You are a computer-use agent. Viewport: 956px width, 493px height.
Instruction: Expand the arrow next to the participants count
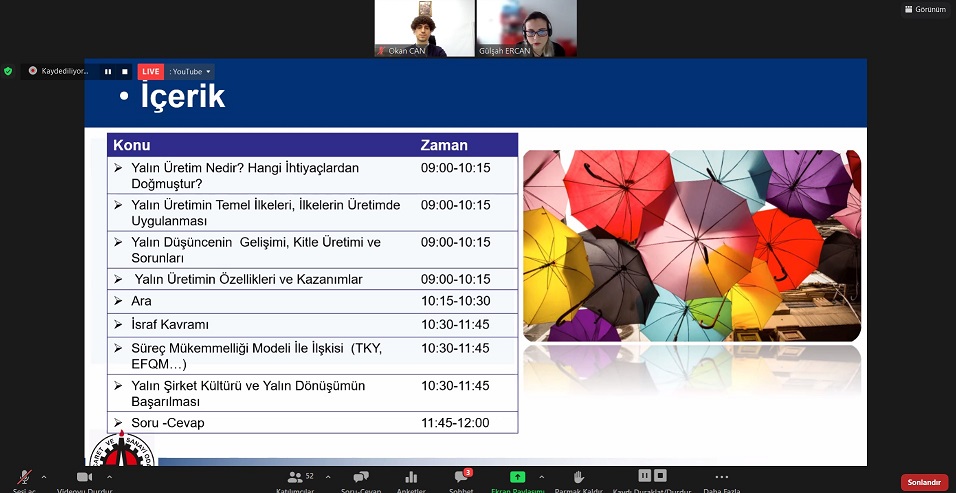[328, 477]
